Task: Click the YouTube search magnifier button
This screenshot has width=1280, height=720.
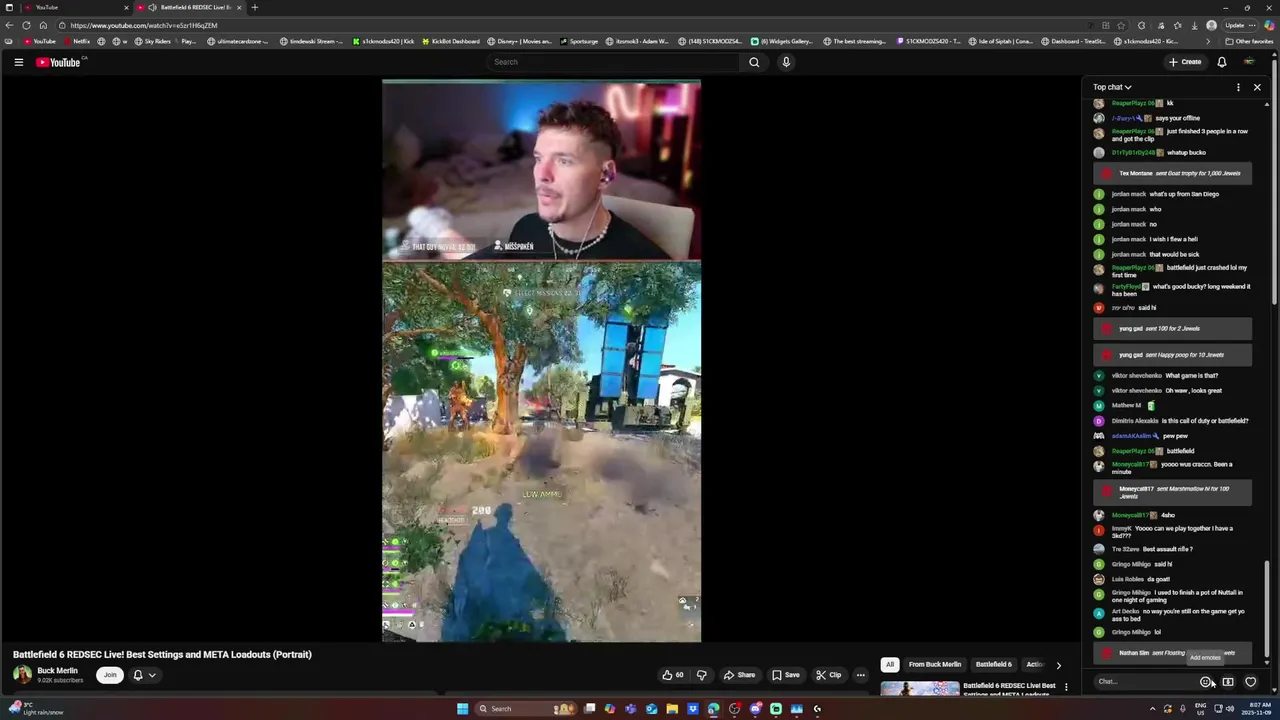Action: (x=754, y=62)
